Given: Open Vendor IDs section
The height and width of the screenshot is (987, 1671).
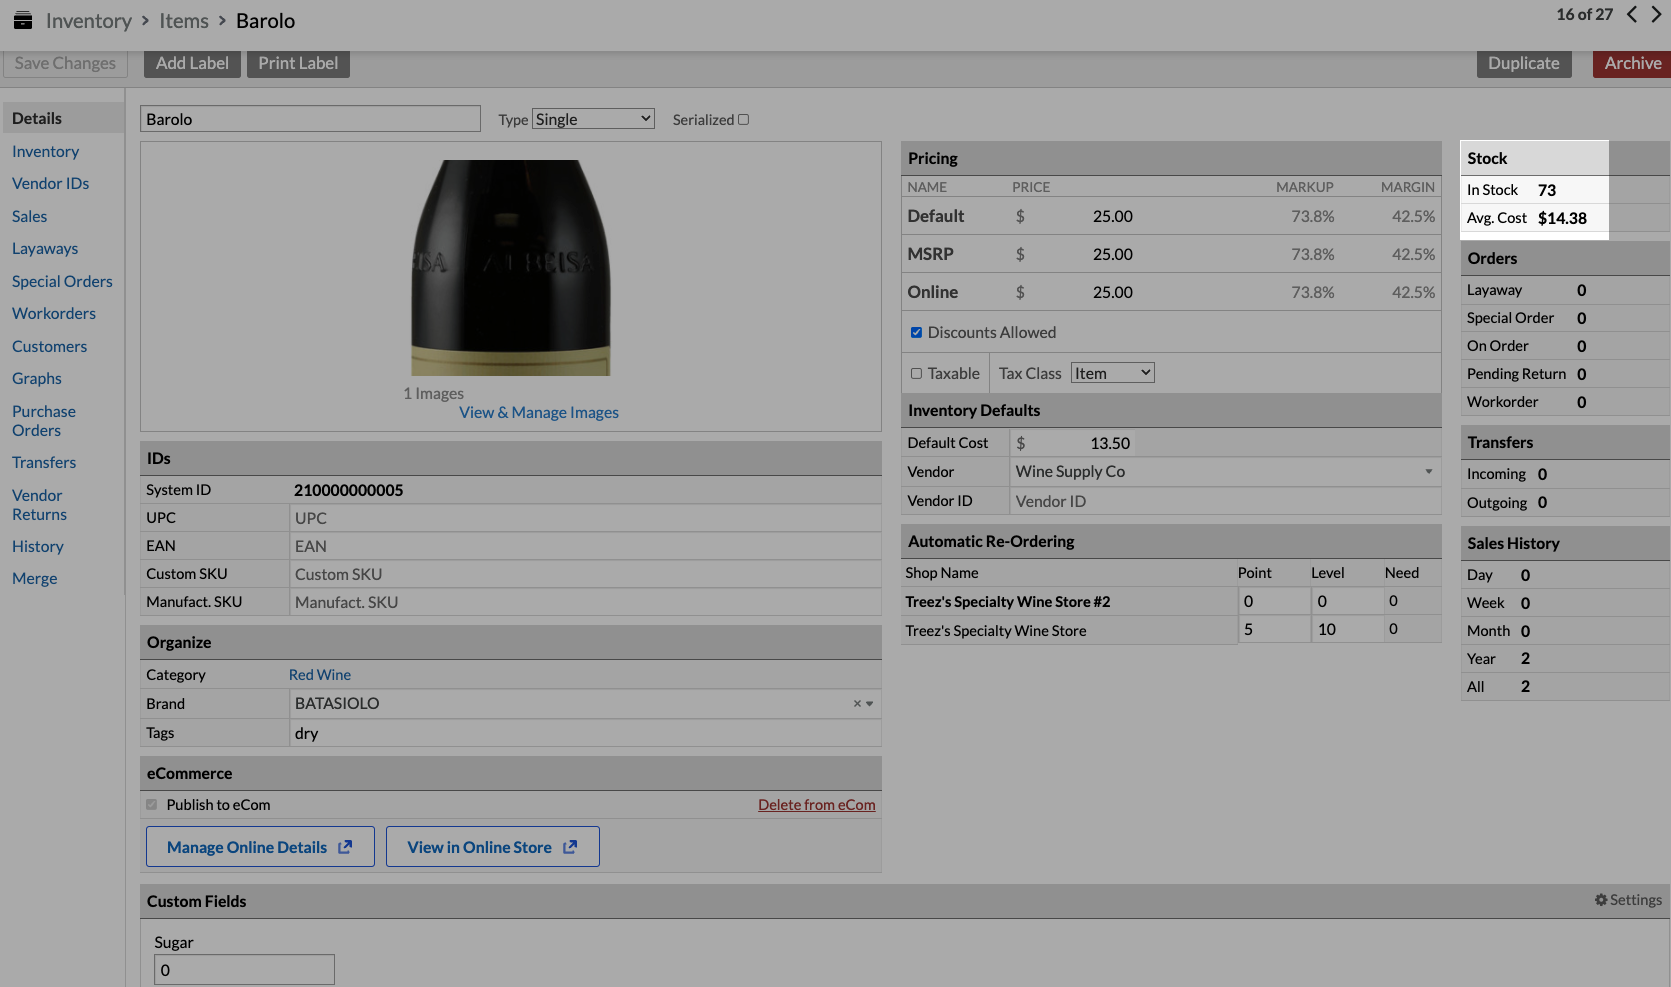Looking at the screenshot, I should (x=50, y=183).
